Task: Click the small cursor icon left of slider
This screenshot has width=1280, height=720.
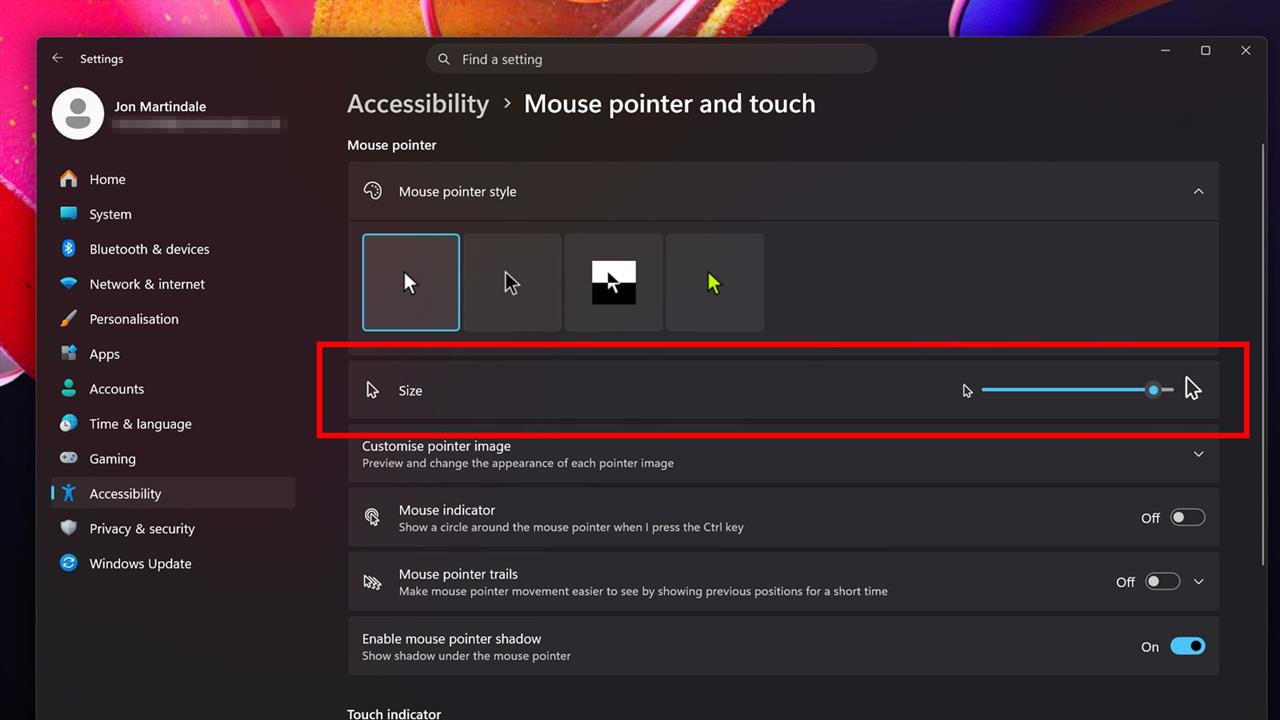Action: 967,391
